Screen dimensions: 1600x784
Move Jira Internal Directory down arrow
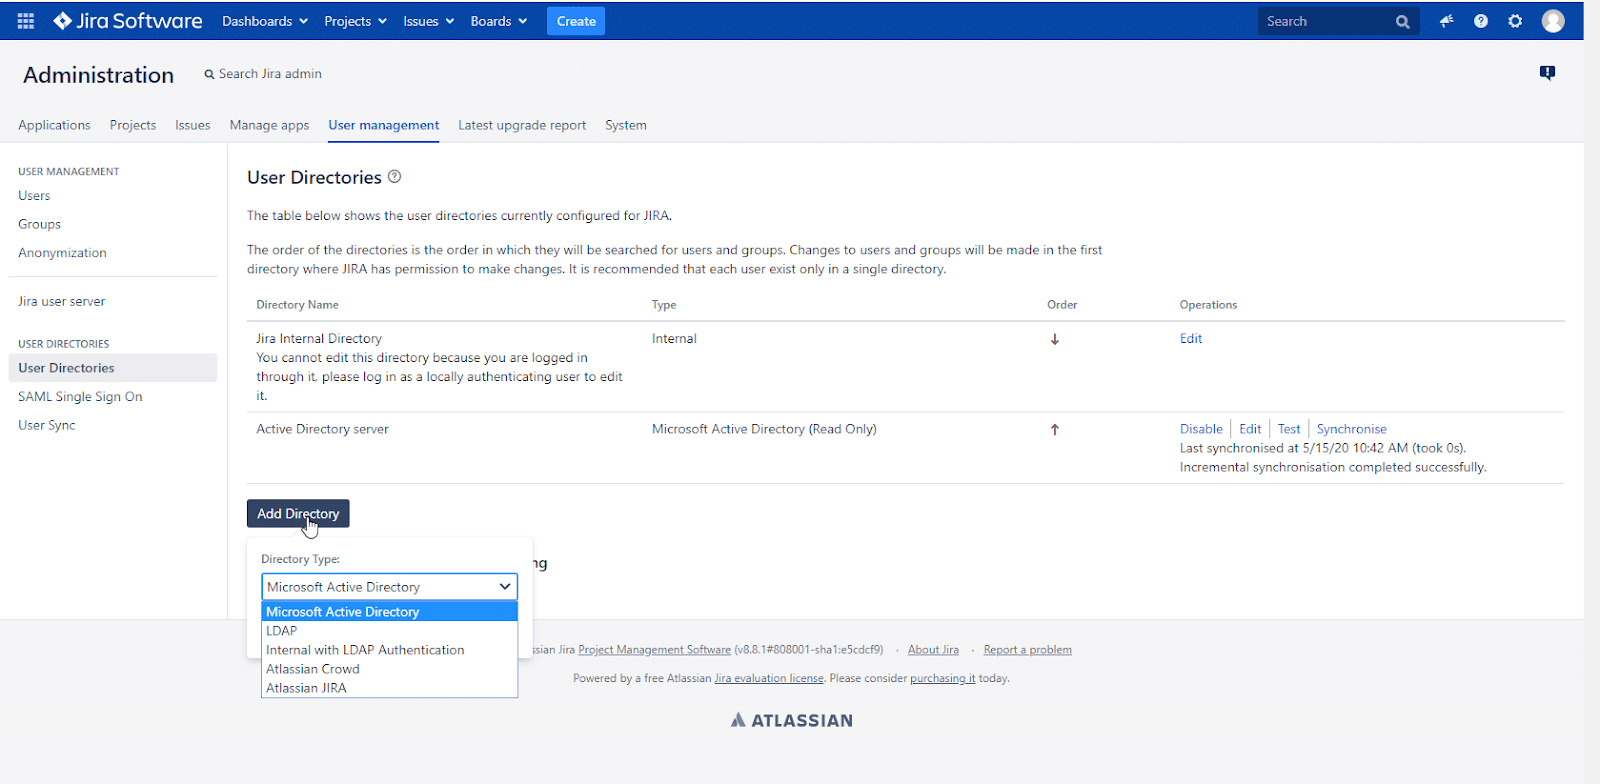click(1054, 339)
